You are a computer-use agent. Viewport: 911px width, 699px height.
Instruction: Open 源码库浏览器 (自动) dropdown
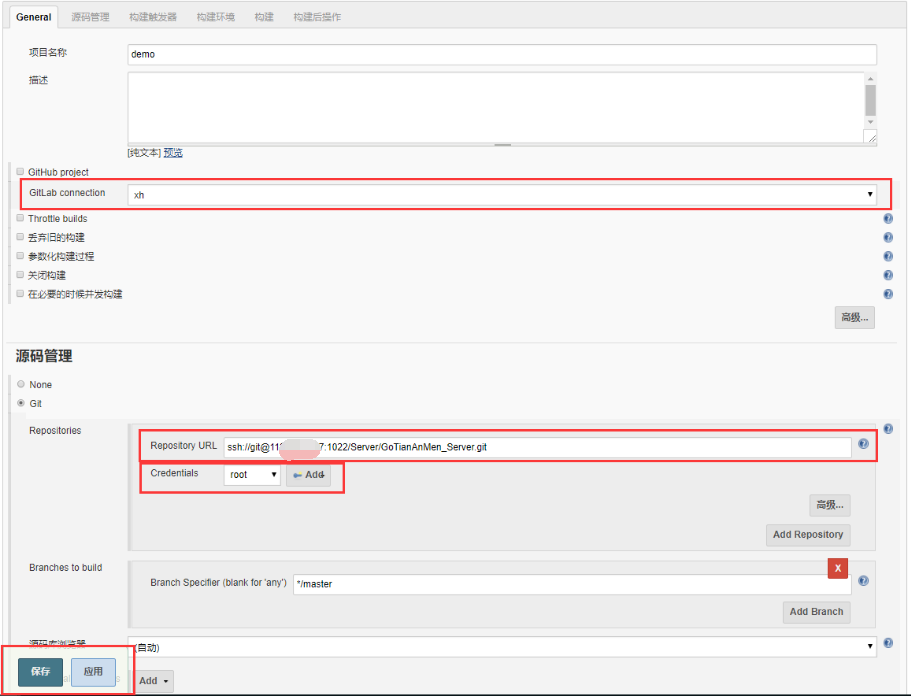pos(502,647)
